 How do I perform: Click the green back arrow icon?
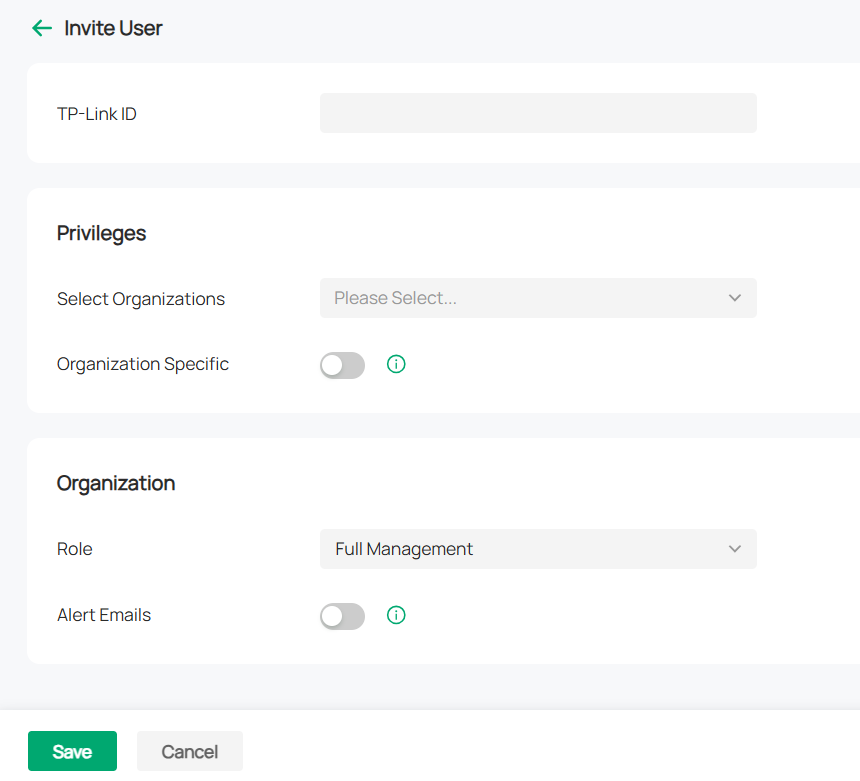[41, 28]
